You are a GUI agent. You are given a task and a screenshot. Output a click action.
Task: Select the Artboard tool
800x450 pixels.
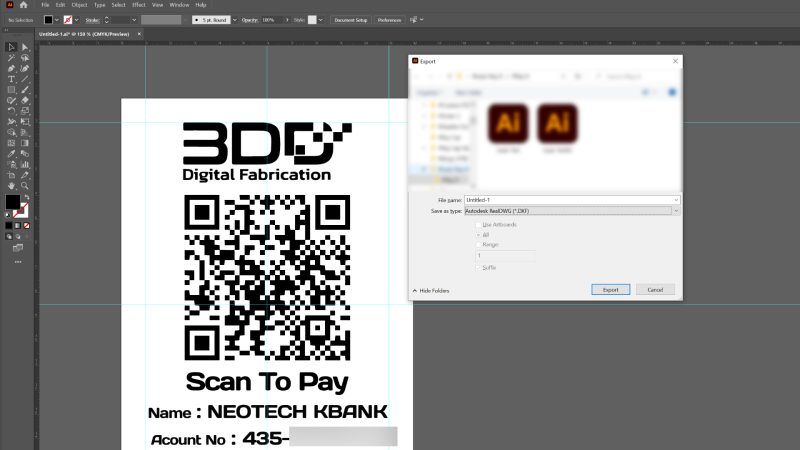[11, 175]
